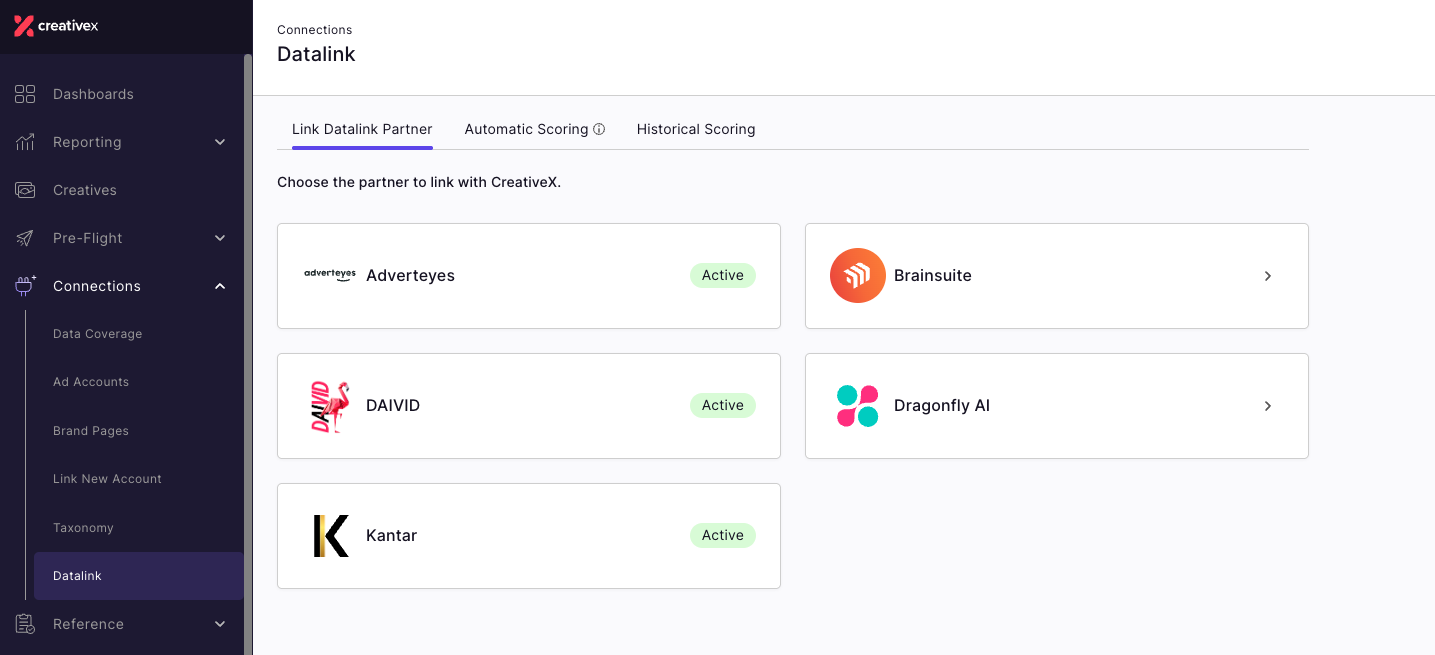Click the Kantar partner name
Image resolution: width=1435 pixels, height=655 pixels.
pos(391,536)
